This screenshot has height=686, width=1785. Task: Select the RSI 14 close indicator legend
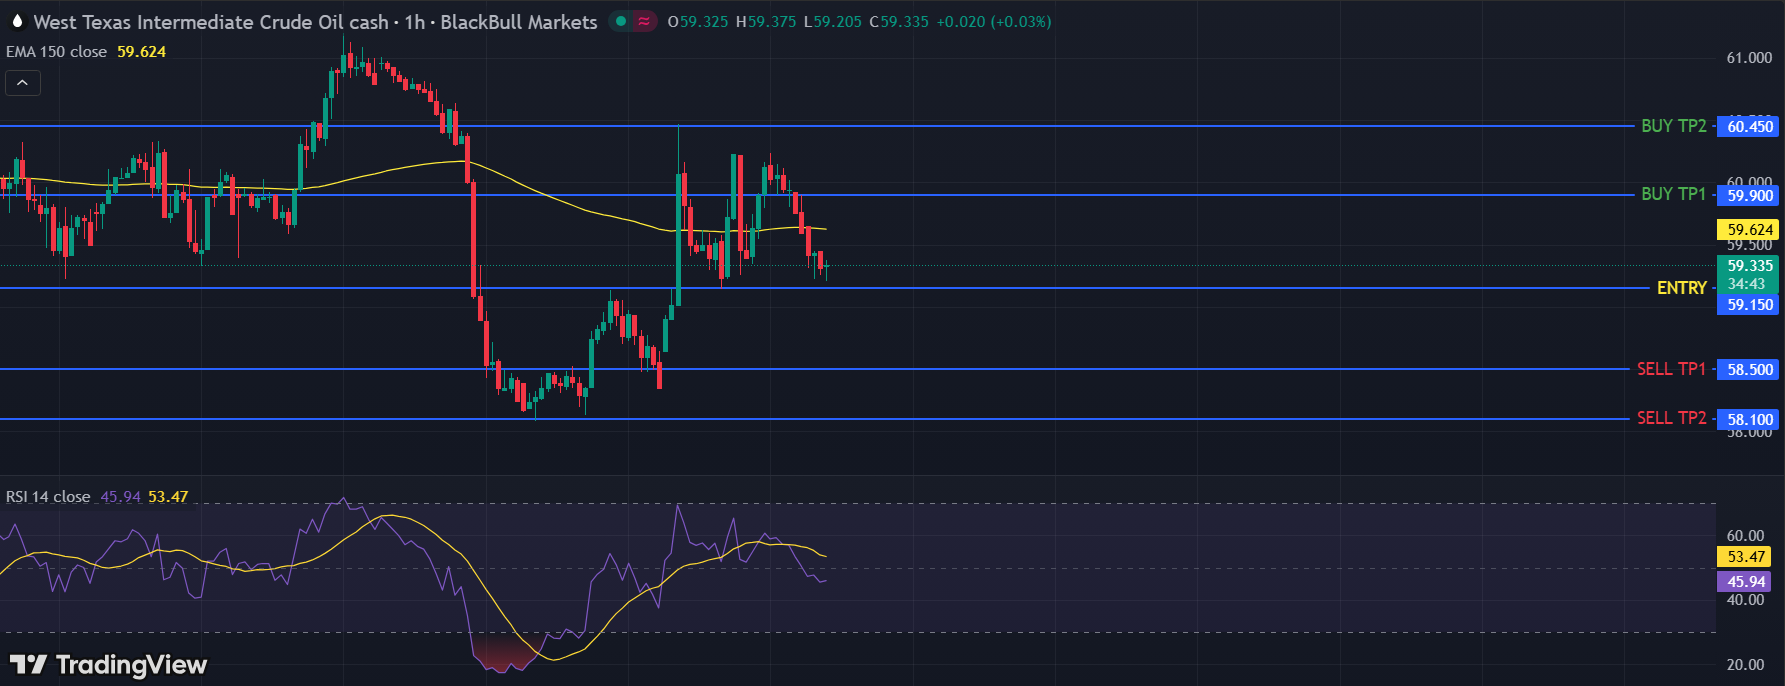48,497
